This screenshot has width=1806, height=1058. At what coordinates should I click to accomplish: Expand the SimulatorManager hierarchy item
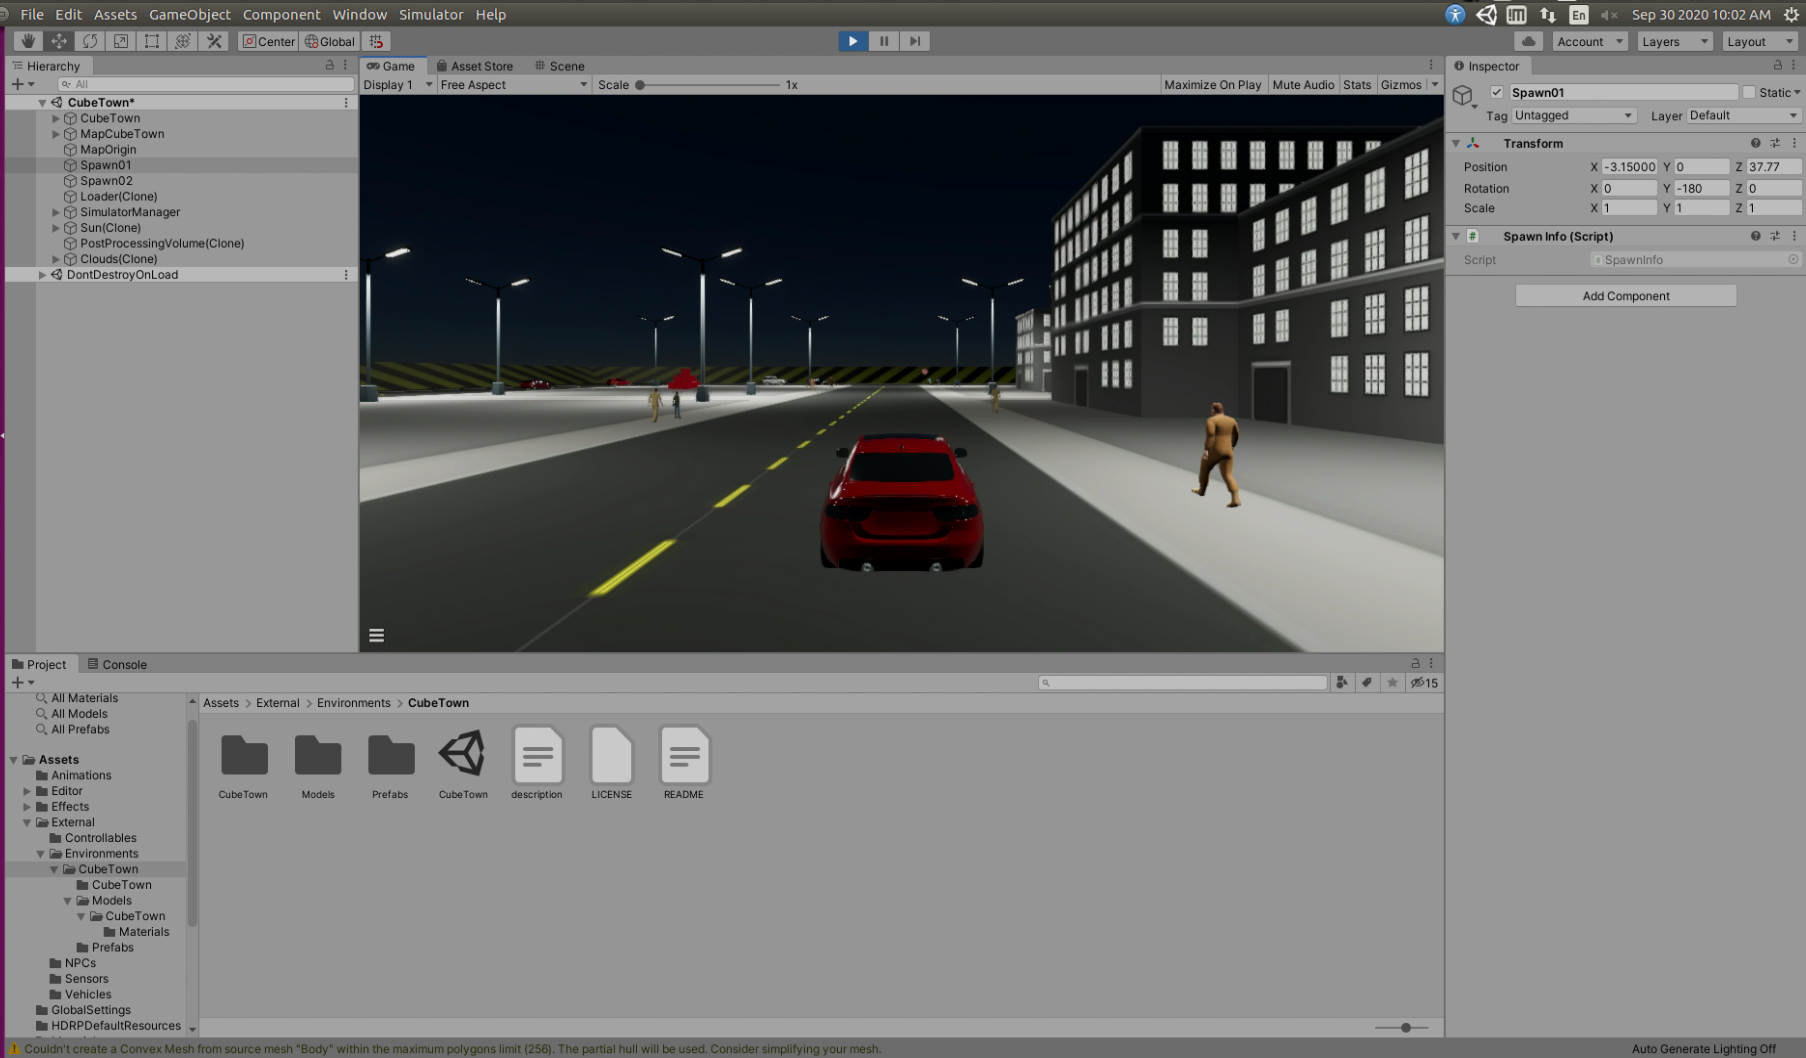56,212
